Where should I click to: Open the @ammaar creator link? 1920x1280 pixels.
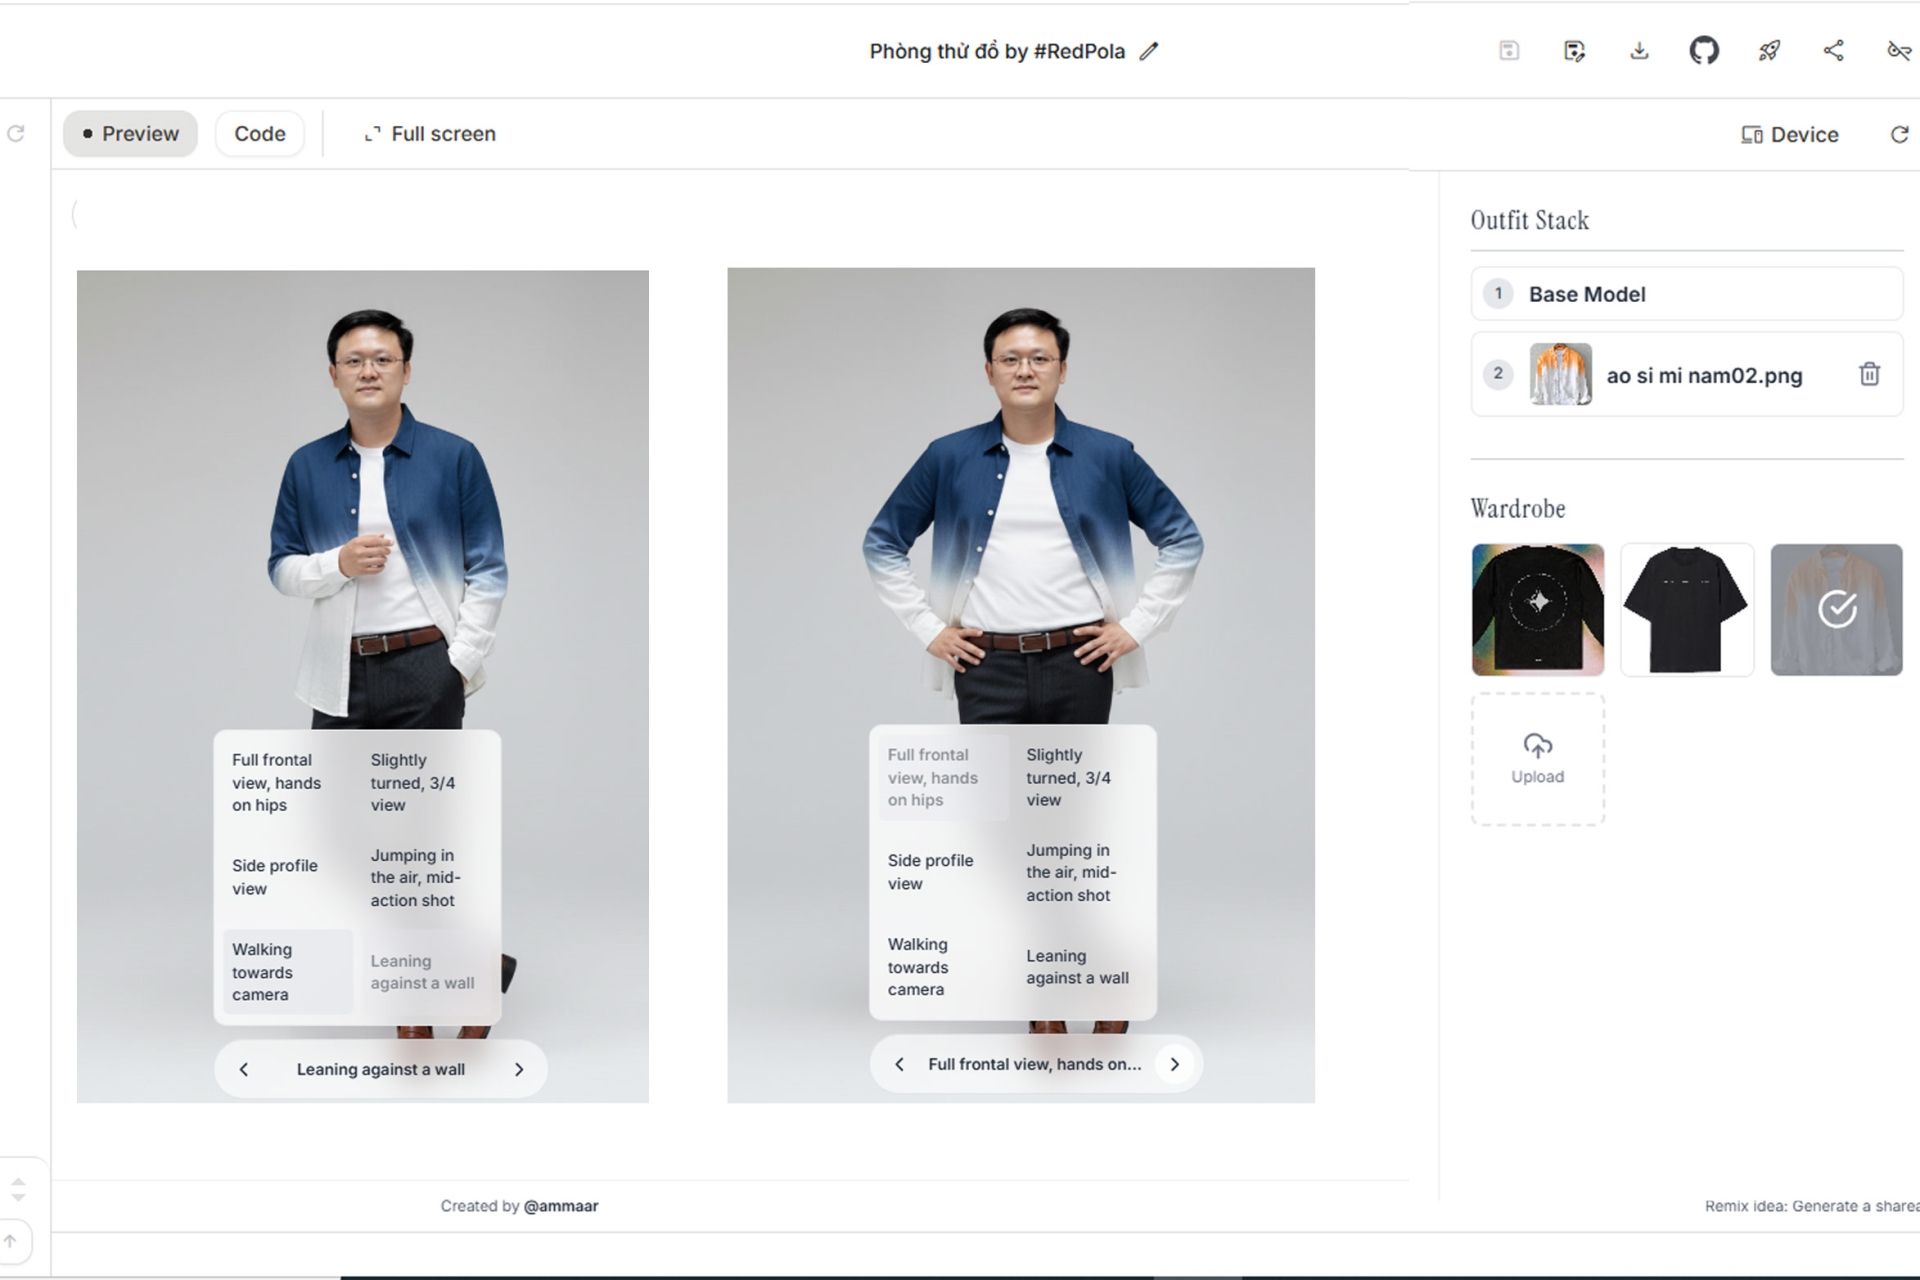[x=560, y=1206]
